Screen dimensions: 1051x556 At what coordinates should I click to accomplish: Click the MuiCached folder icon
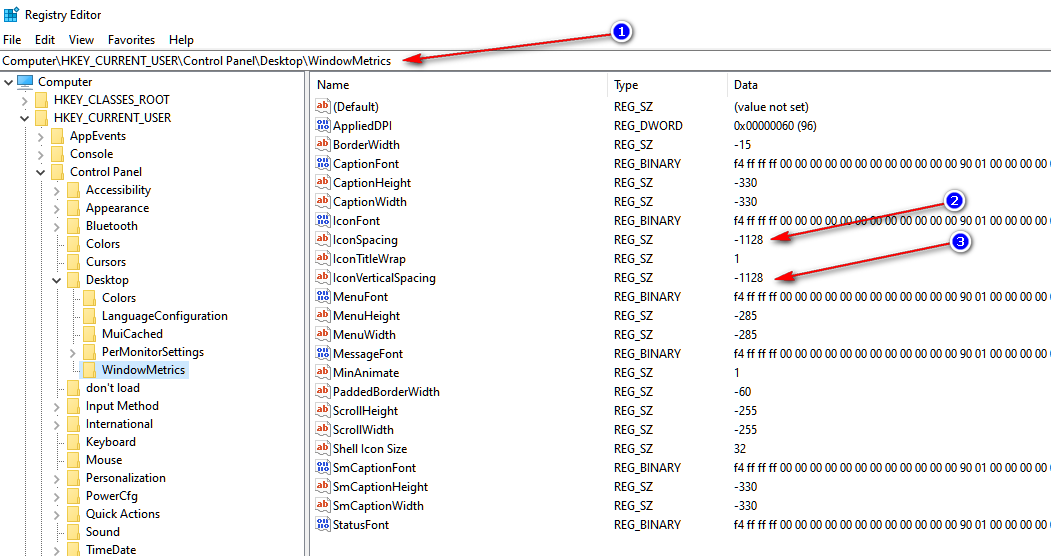point(90,334)
